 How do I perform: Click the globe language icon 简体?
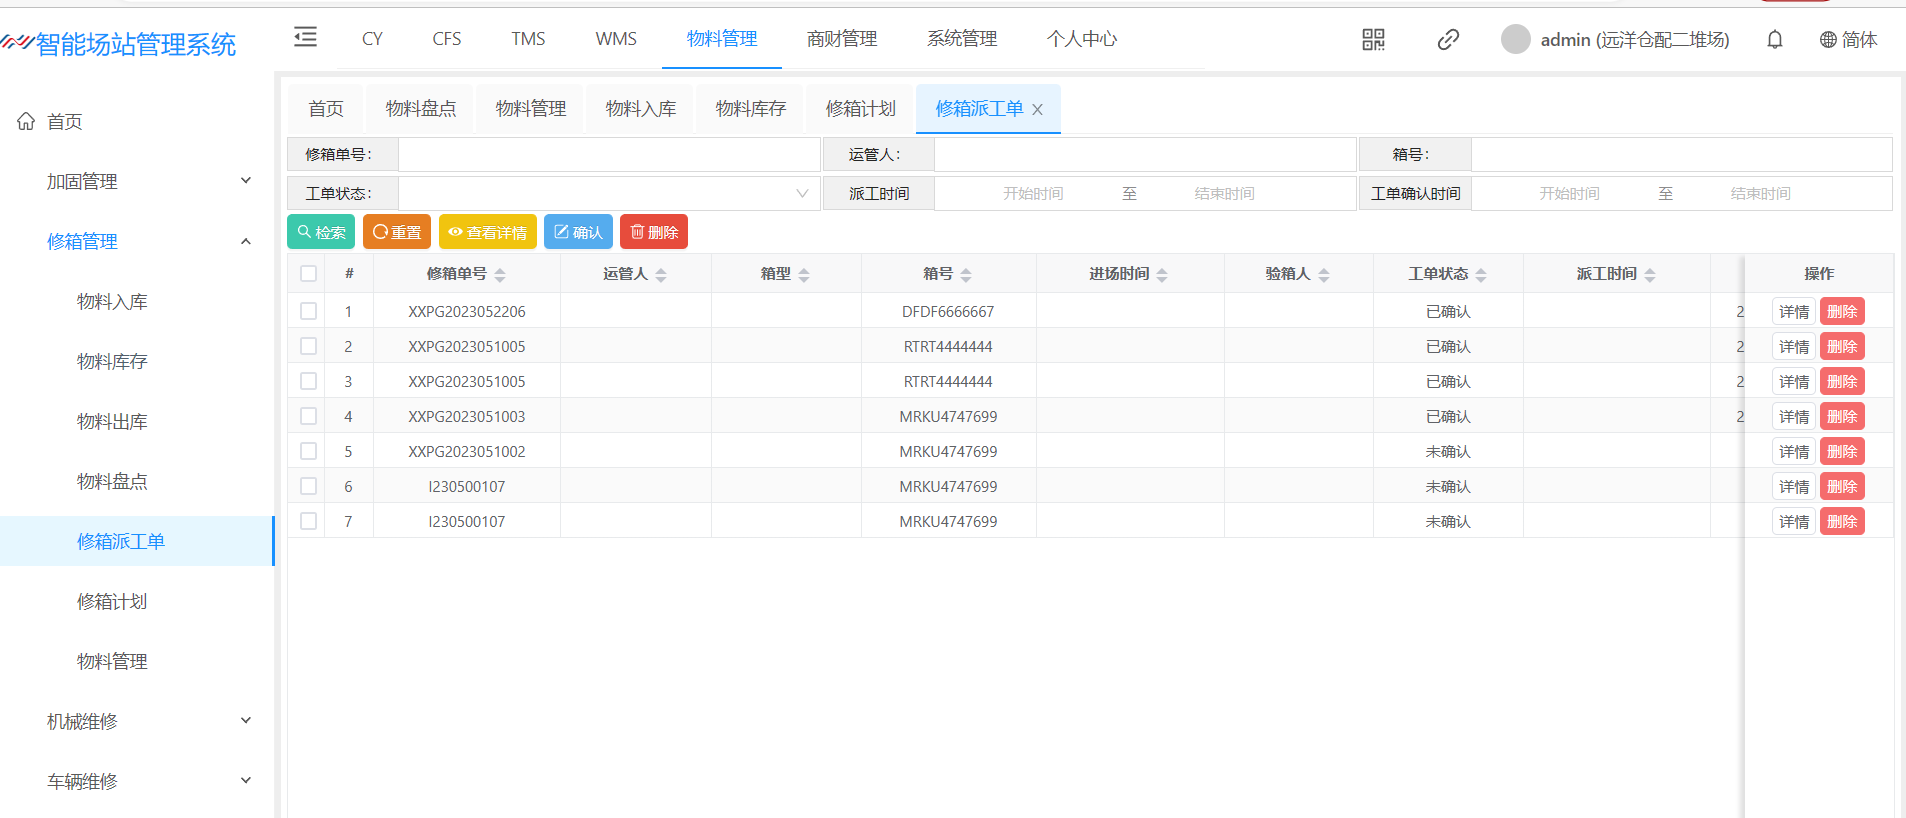pyautogui.click(x=1828, y=40)
